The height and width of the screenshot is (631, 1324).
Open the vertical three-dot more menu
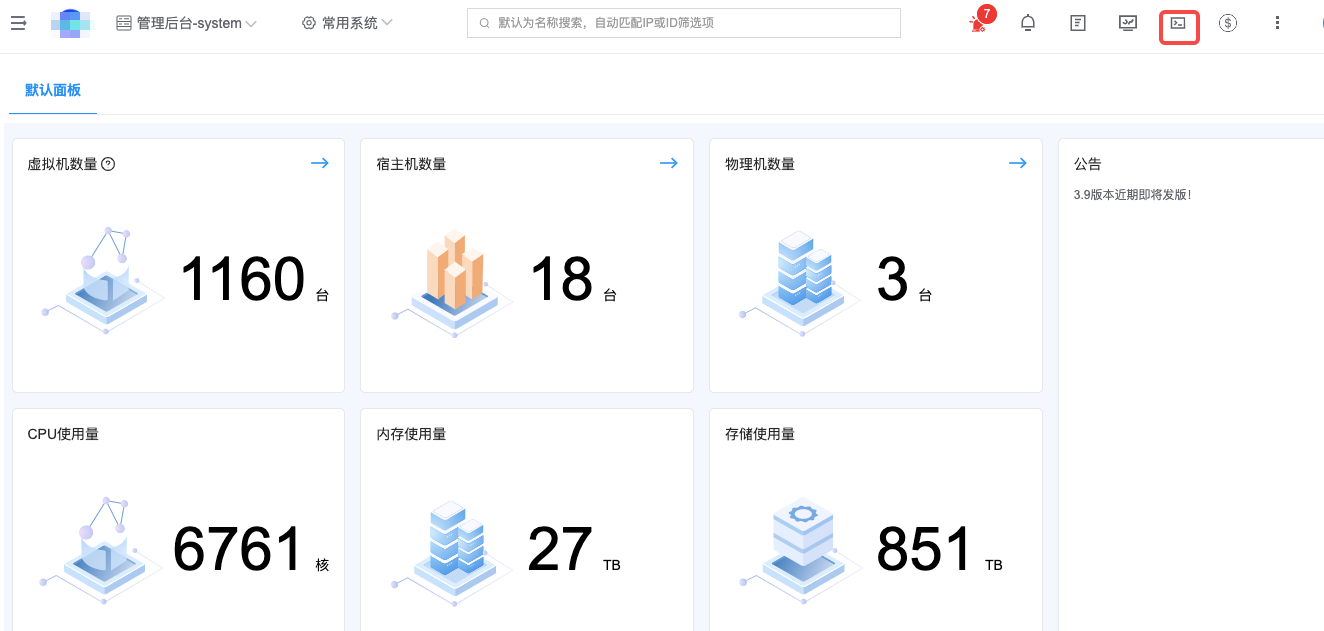click(1277, 23)
